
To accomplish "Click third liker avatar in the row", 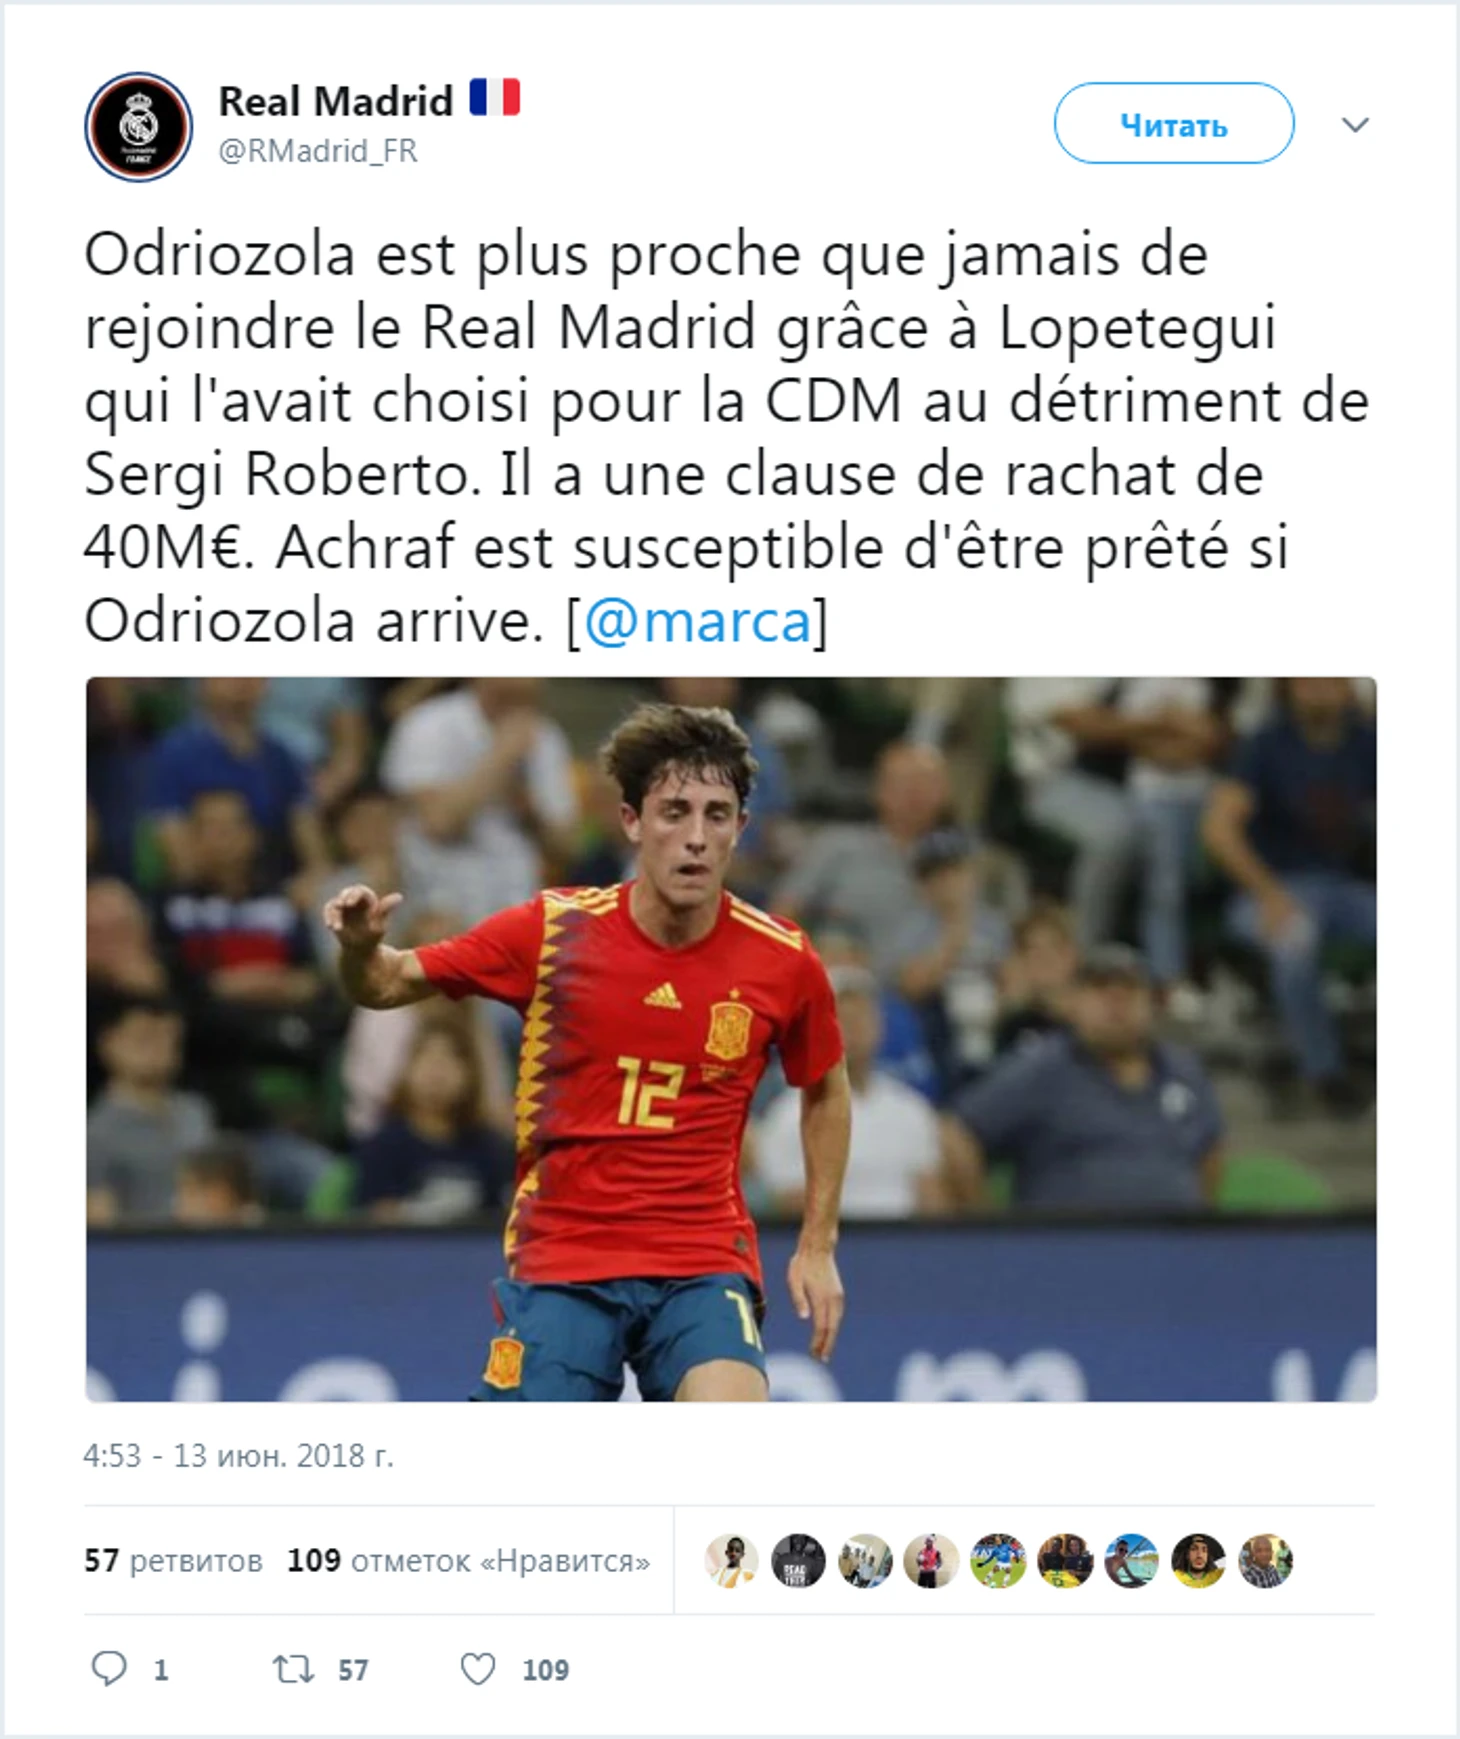I will (865, 1560).
